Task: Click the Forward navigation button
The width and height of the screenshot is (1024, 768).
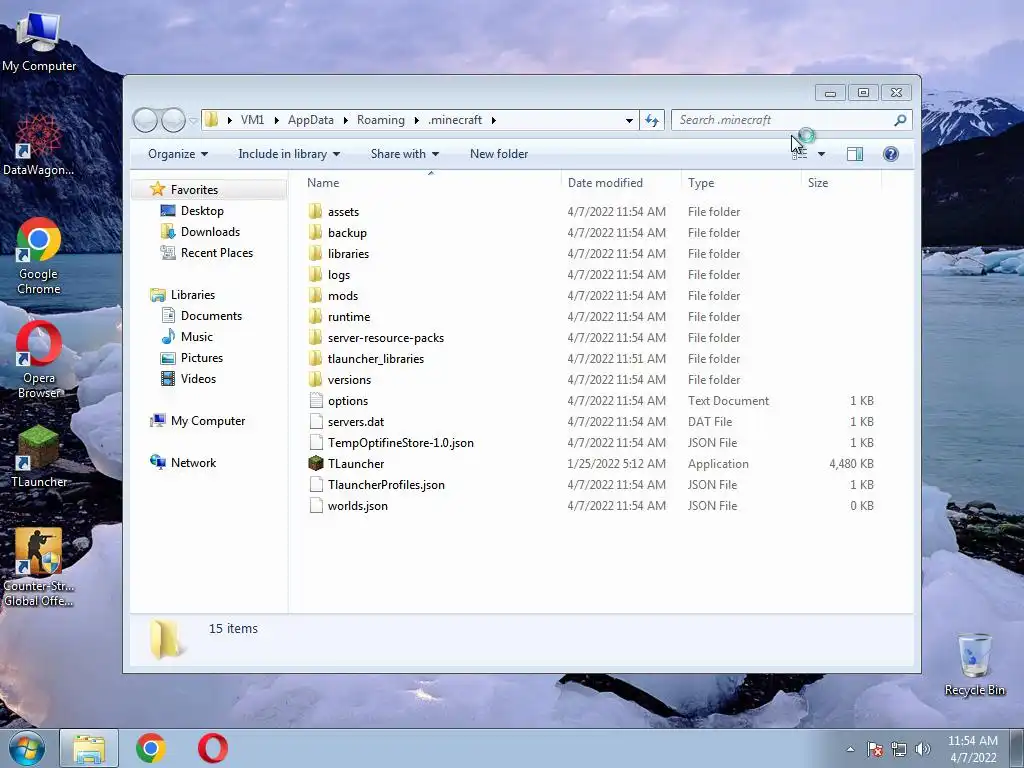Action: point(172,120)
